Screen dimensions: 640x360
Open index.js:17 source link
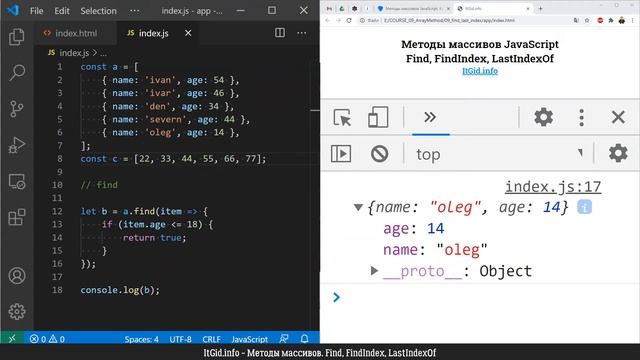[x=553, y=187]
